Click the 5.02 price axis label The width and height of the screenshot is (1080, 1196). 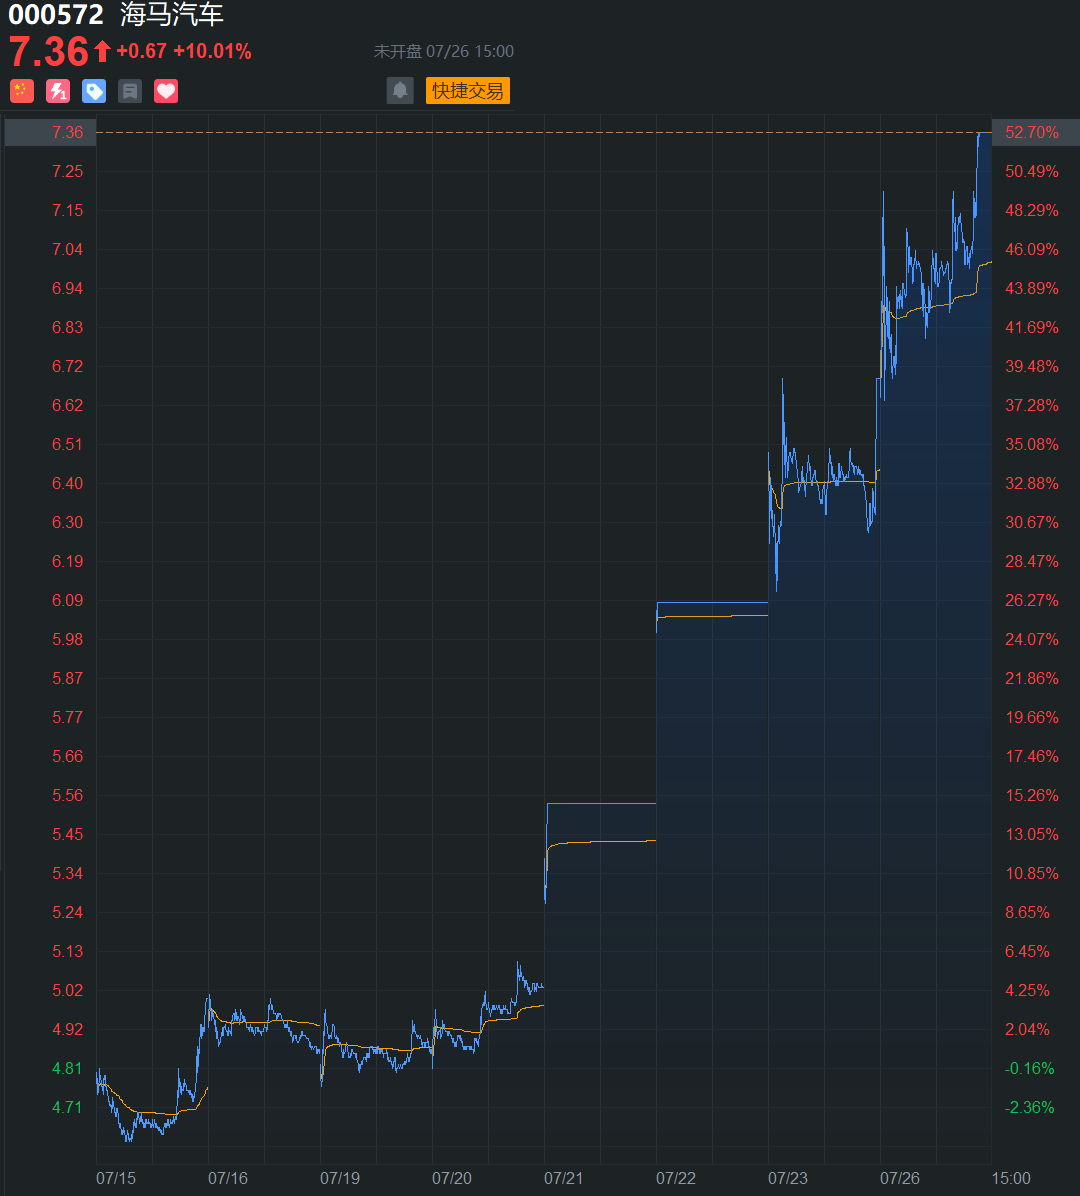[x=67, y=990]
